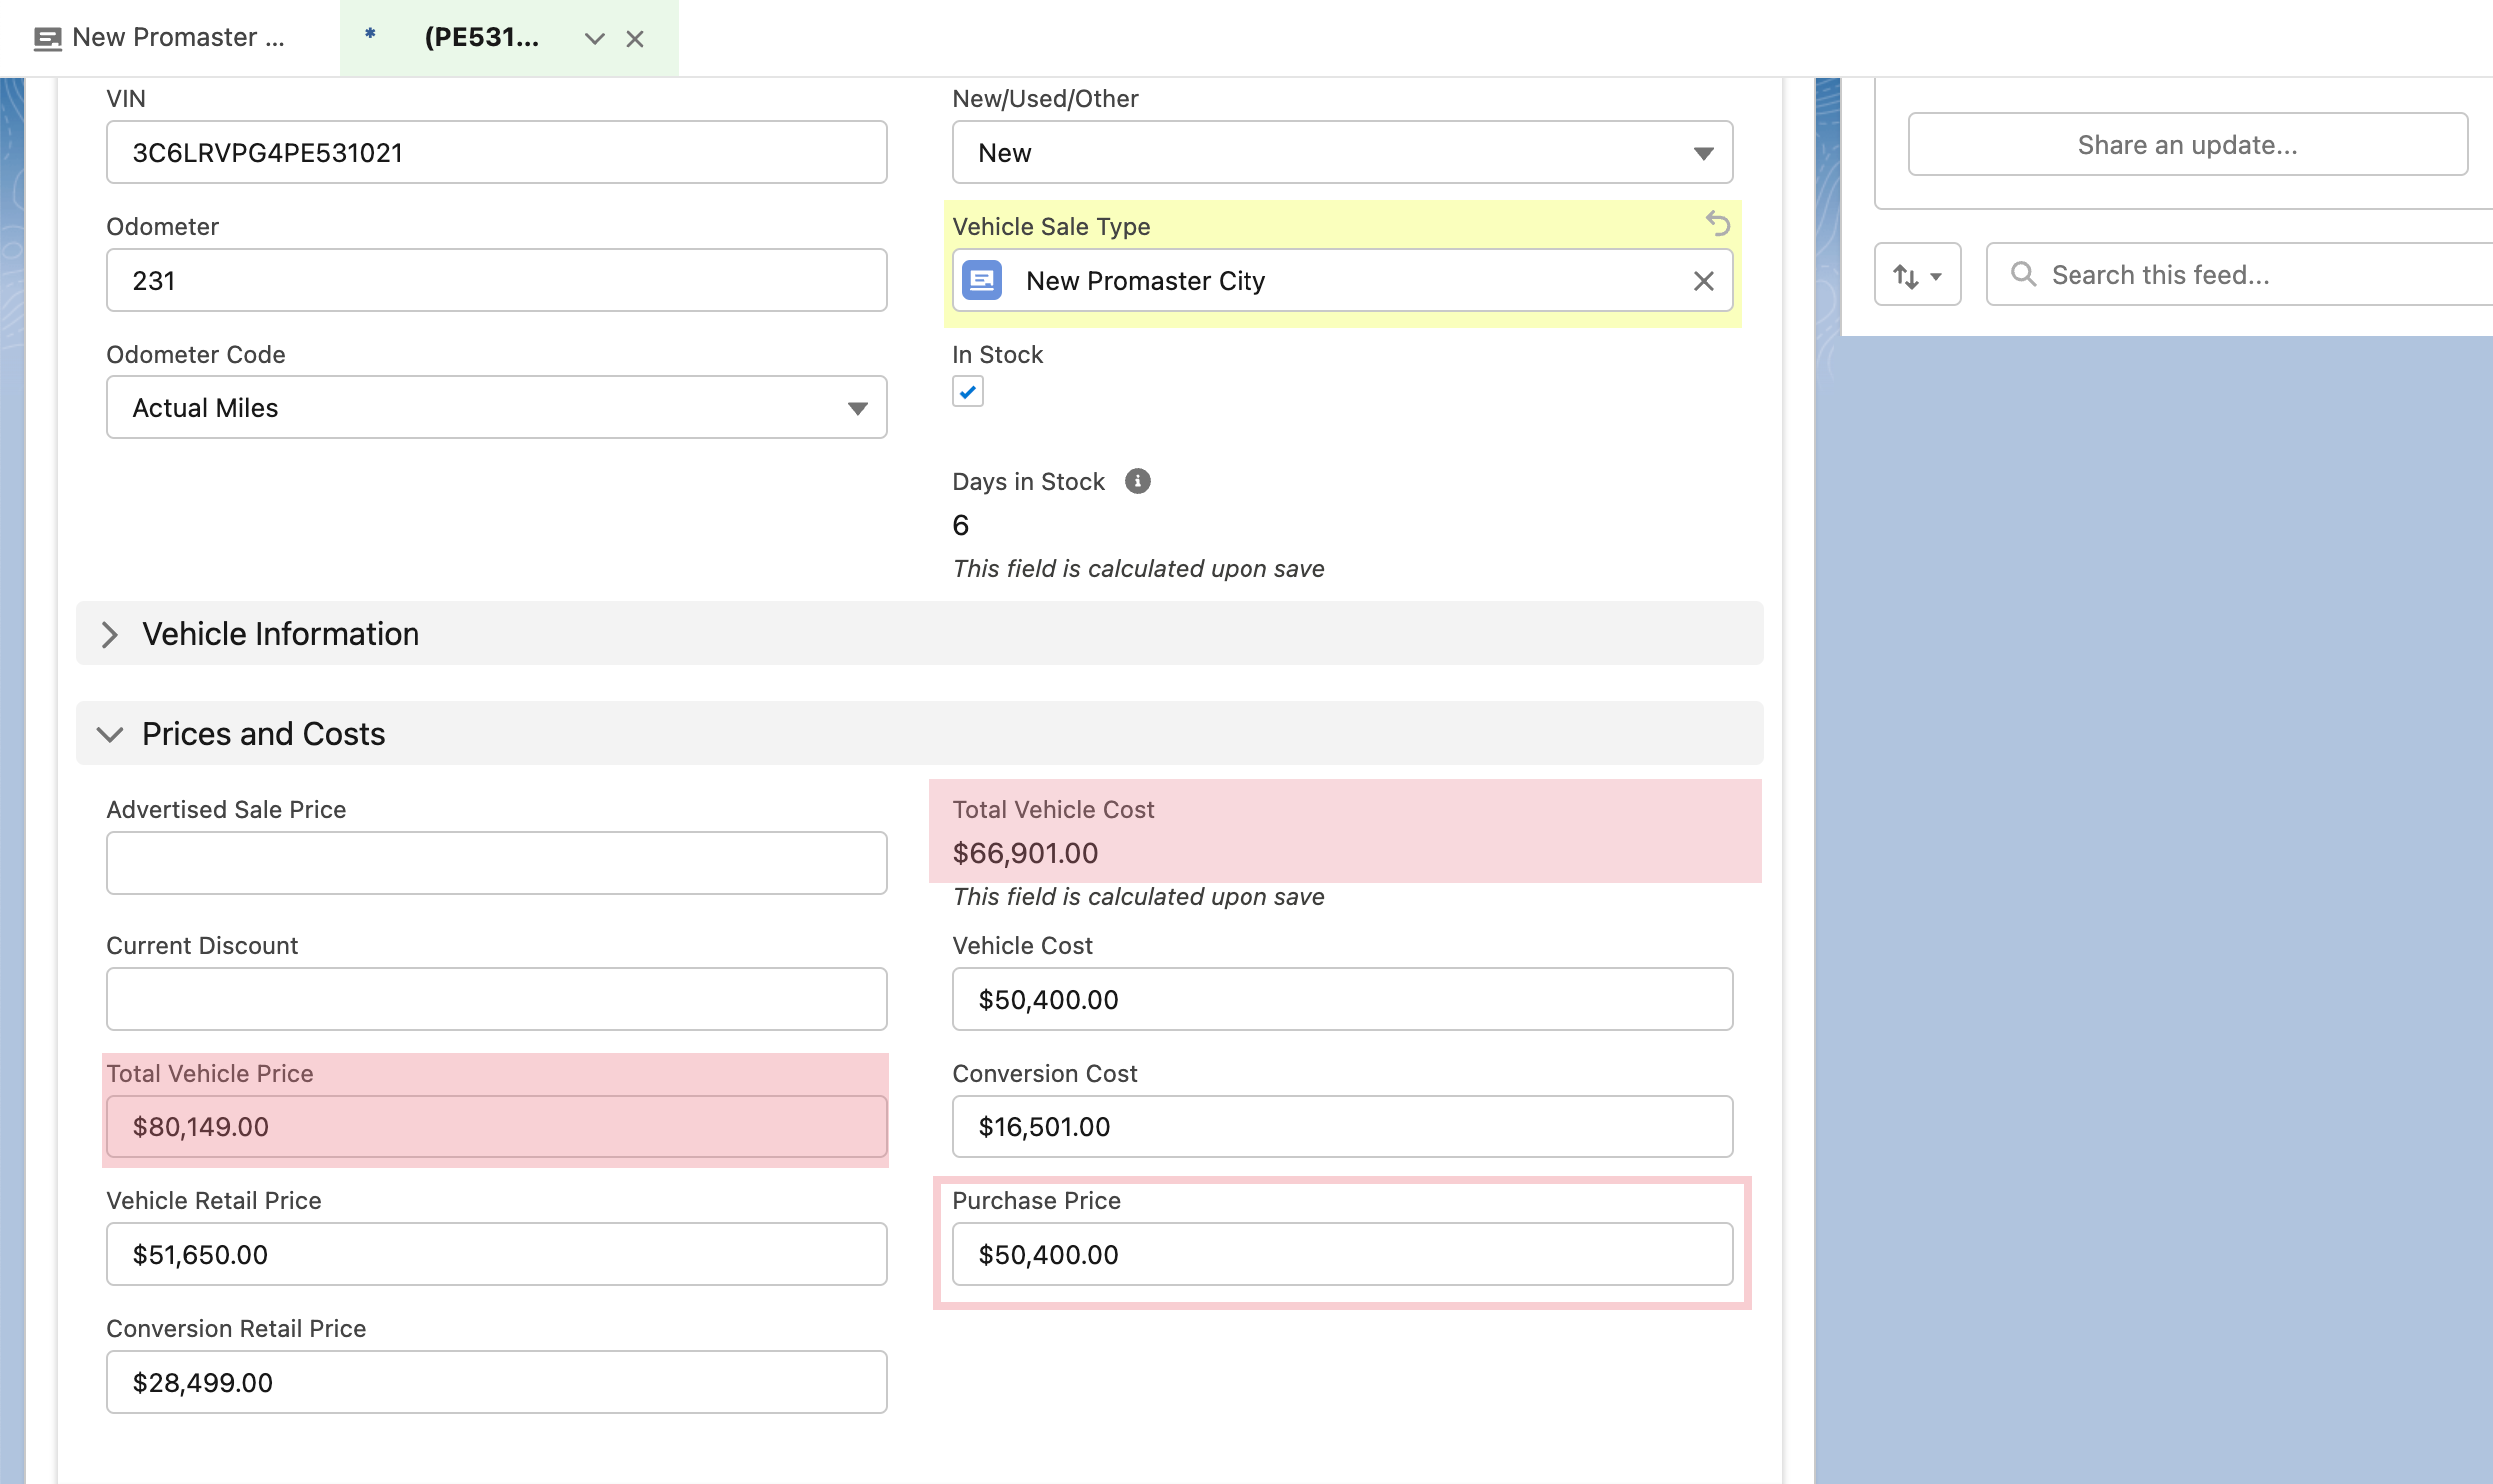Click the Days in Stock info icon
The width and height of the screenshot is (2493, 1484).
click(x=1137, y=482)
